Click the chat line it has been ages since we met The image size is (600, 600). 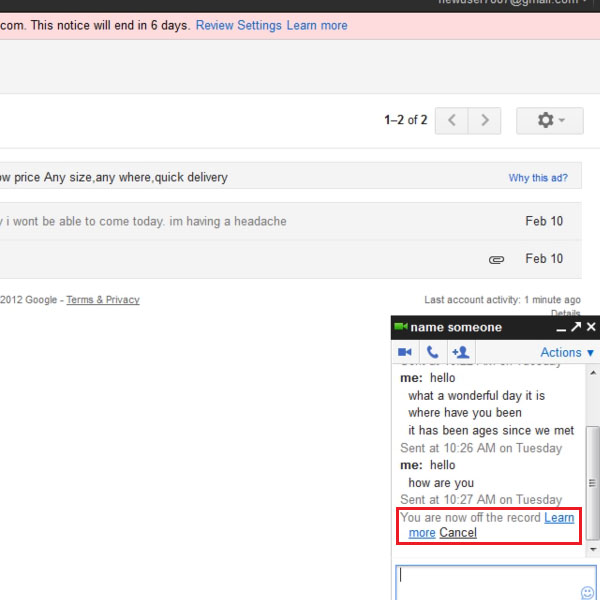pyautogui.click(x=491, y=430)
